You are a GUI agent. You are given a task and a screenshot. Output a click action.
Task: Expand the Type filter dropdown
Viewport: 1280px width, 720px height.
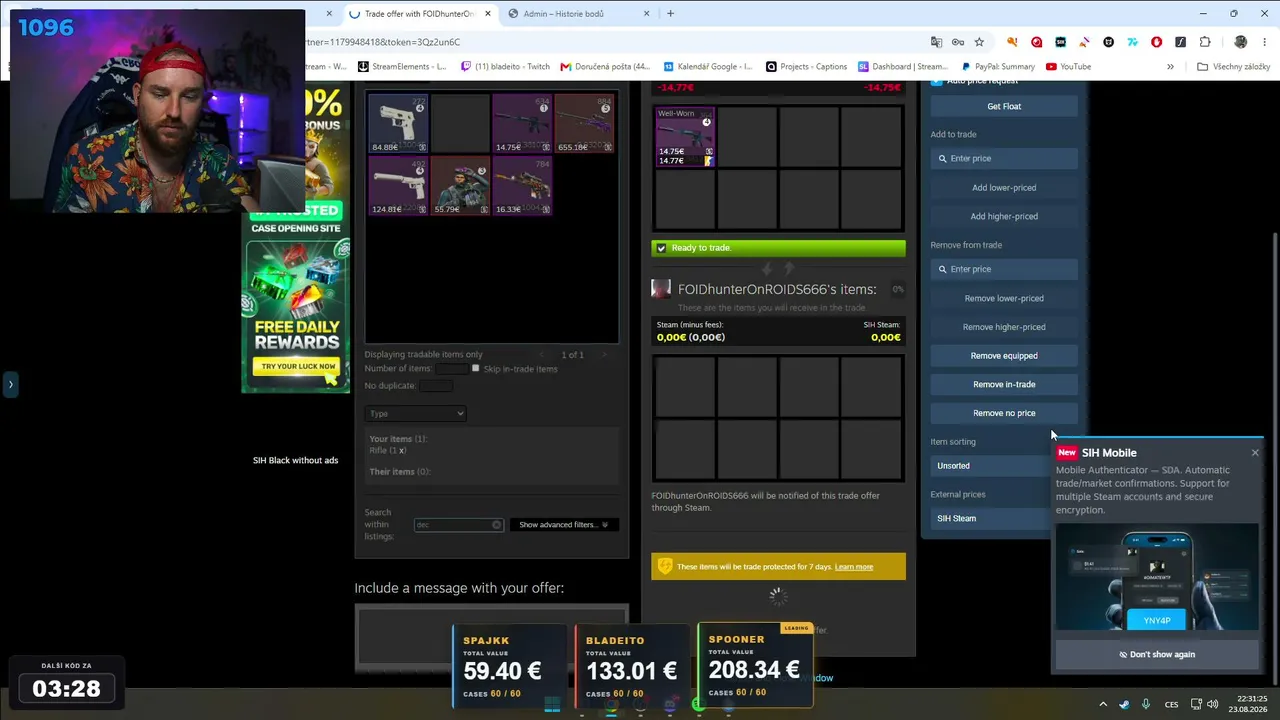pos(416,414)
